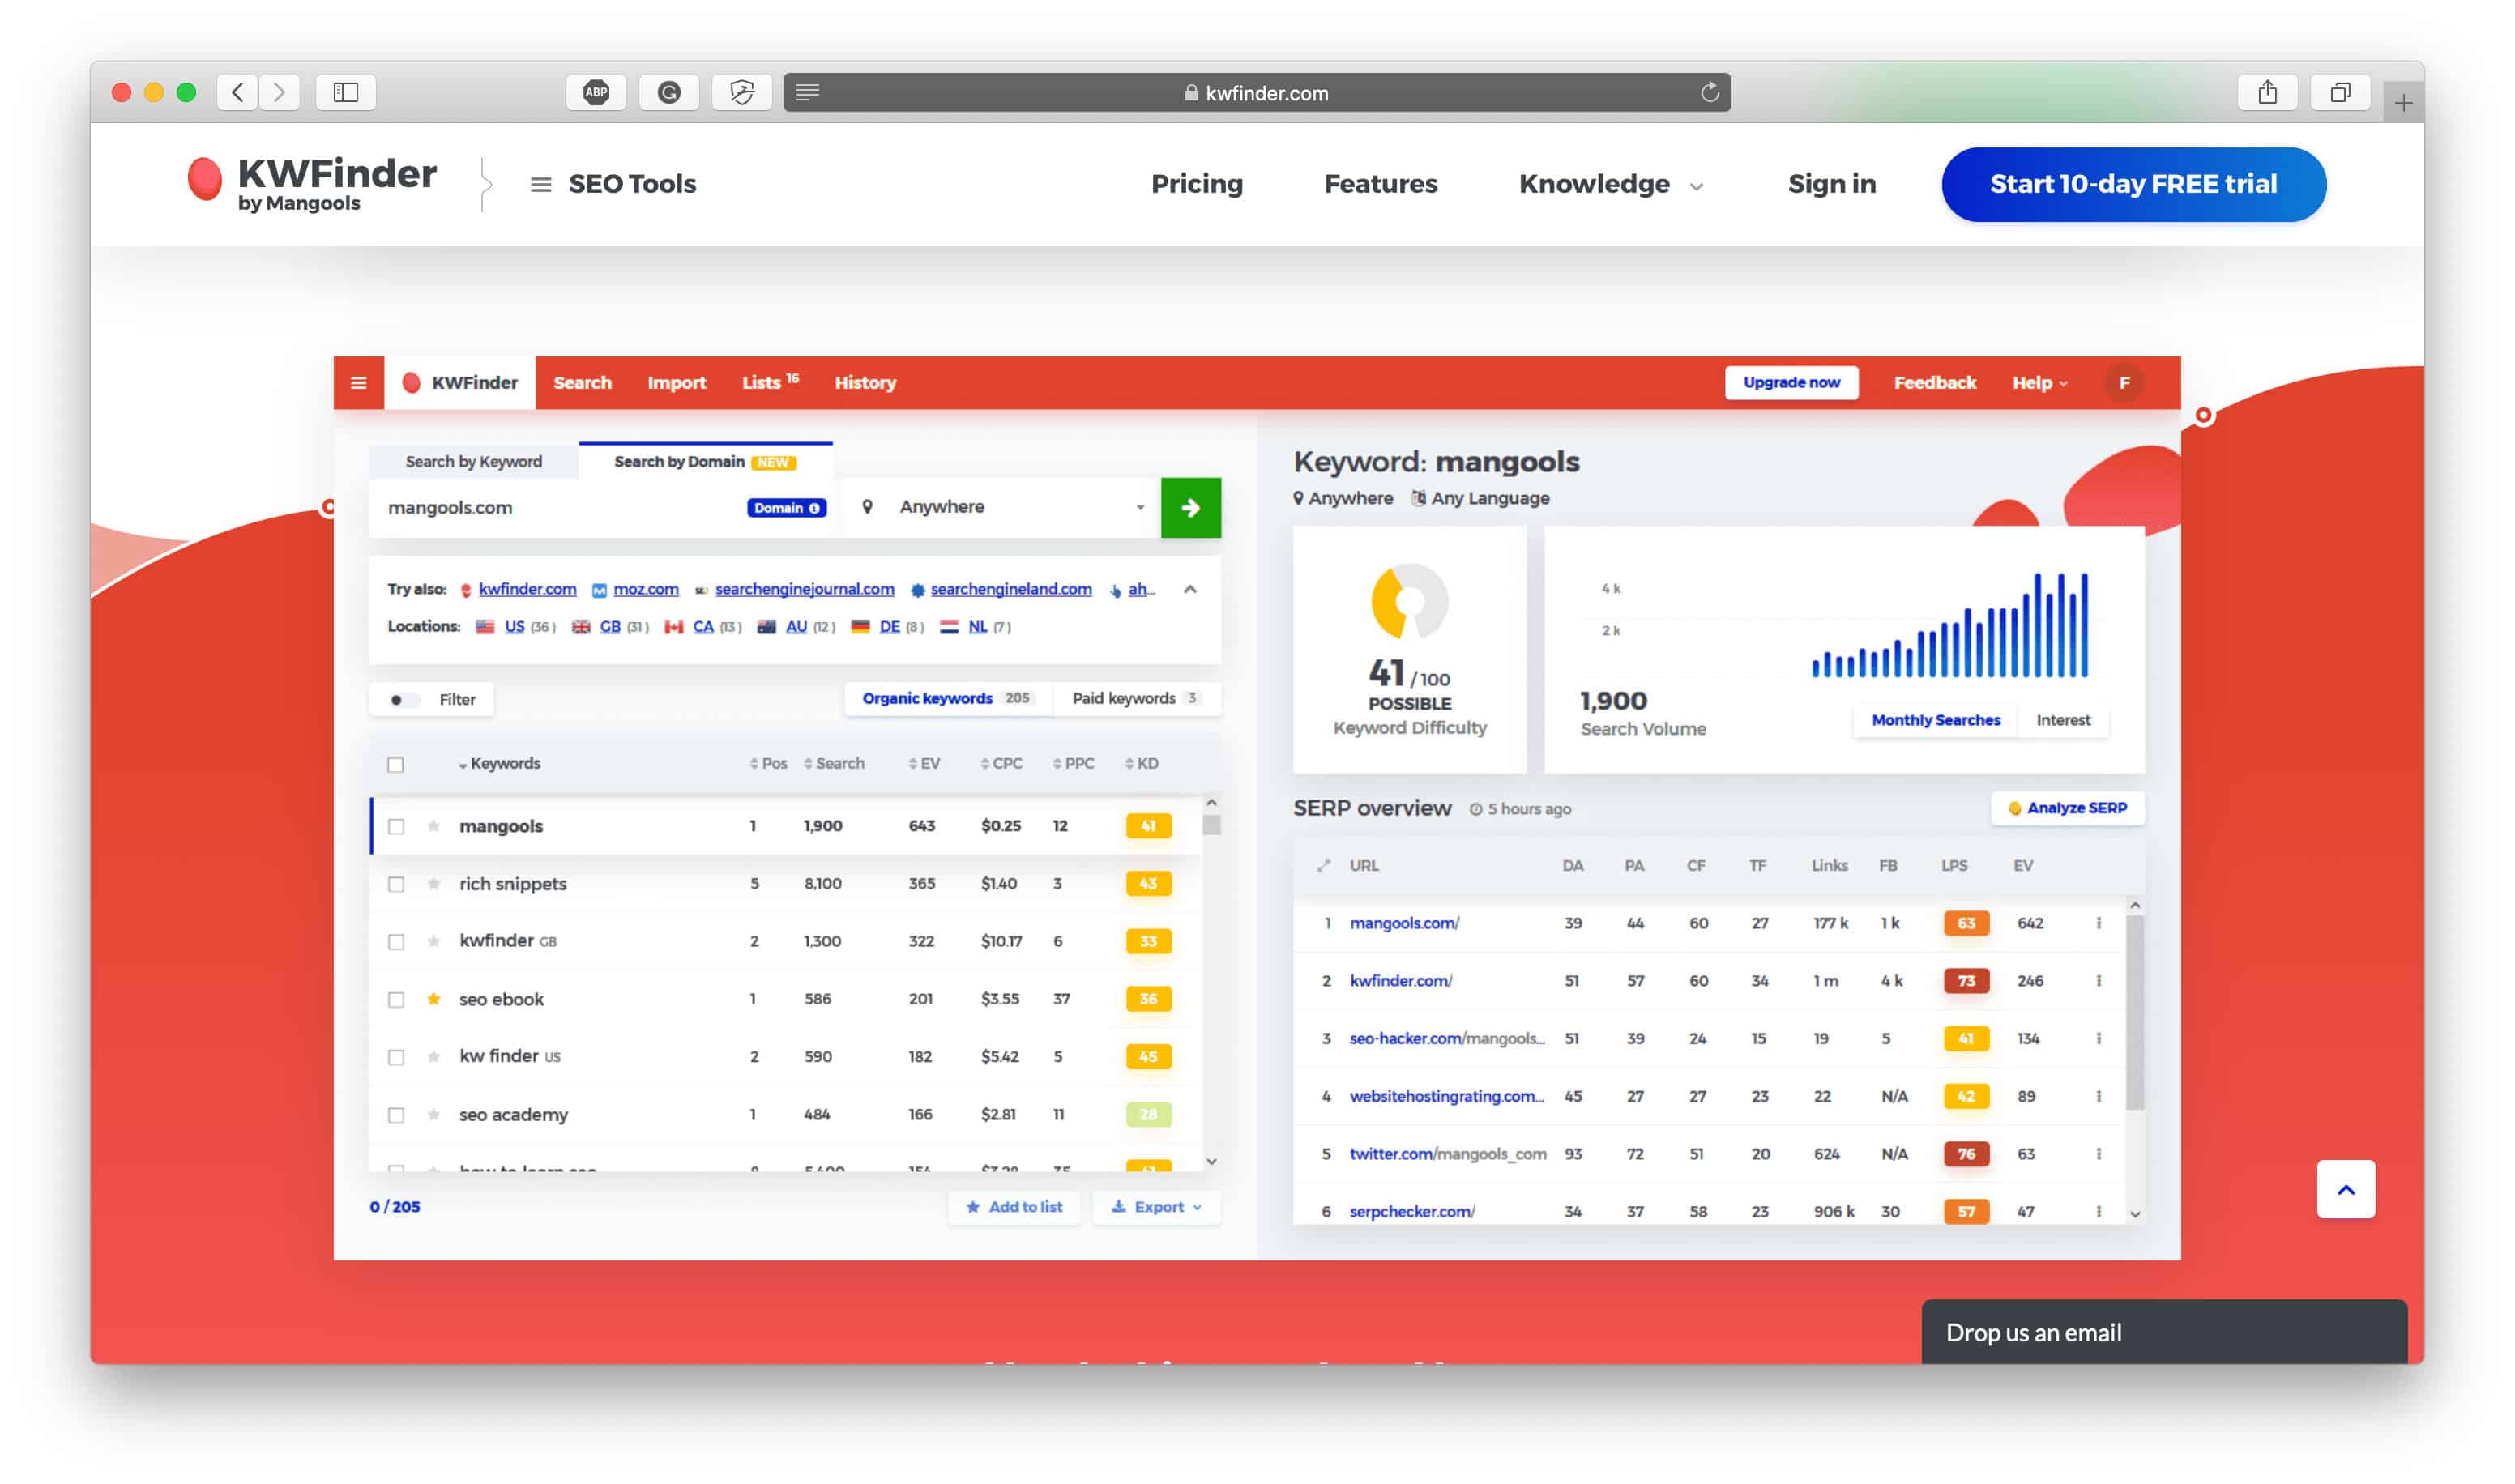Screen dimensions: 2515x1484
Task: Toggle the Filter switch
Action: point(403,700)
